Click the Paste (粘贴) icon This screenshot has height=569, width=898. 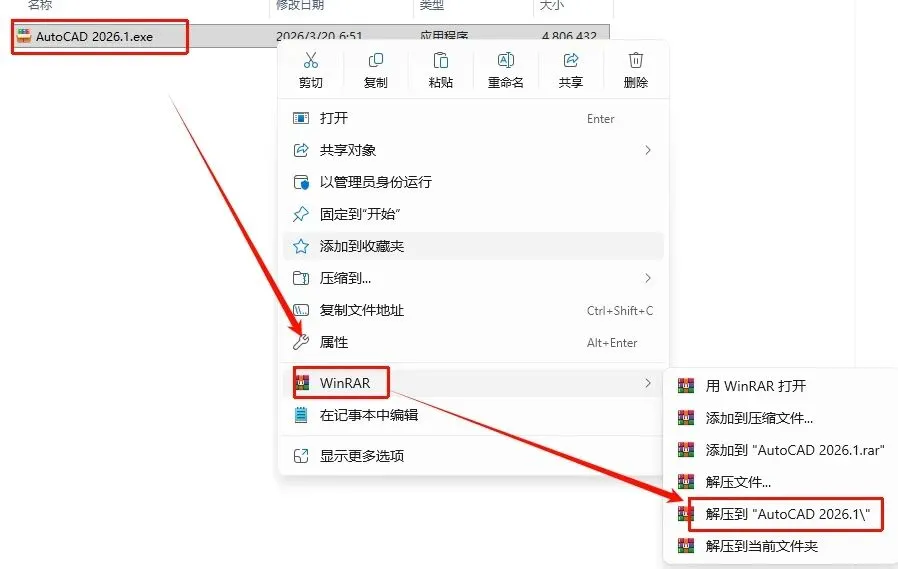(x=440, y=60)
